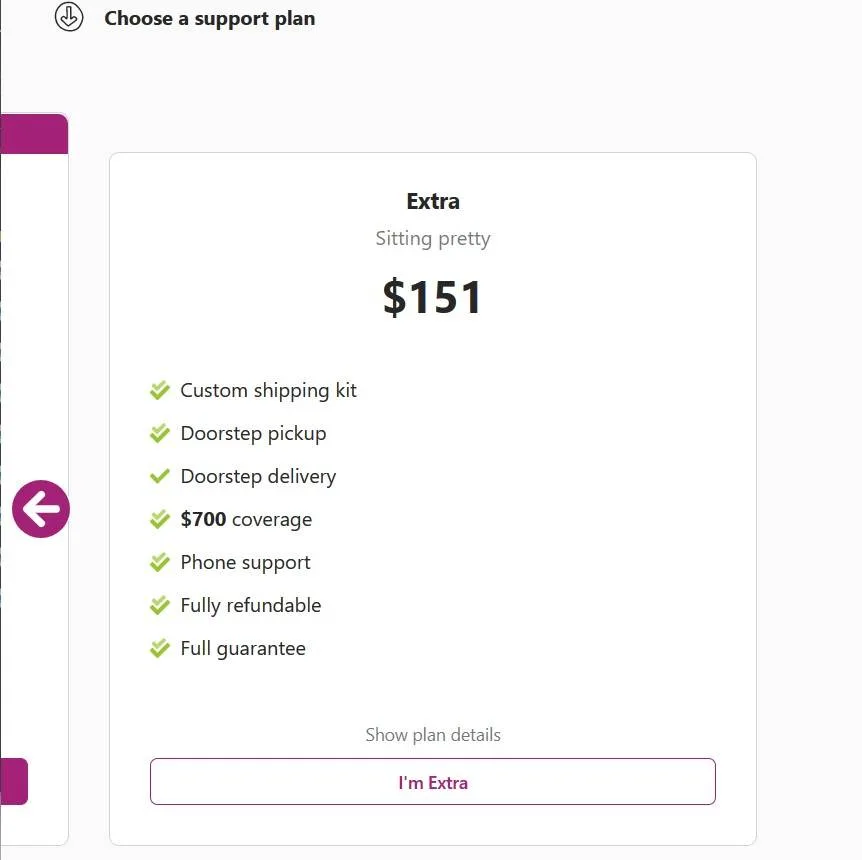Viewport: 862px width, 860px height.
Task: Click the checkmark beside Fully refundable
Action: (x=160, y=605)
